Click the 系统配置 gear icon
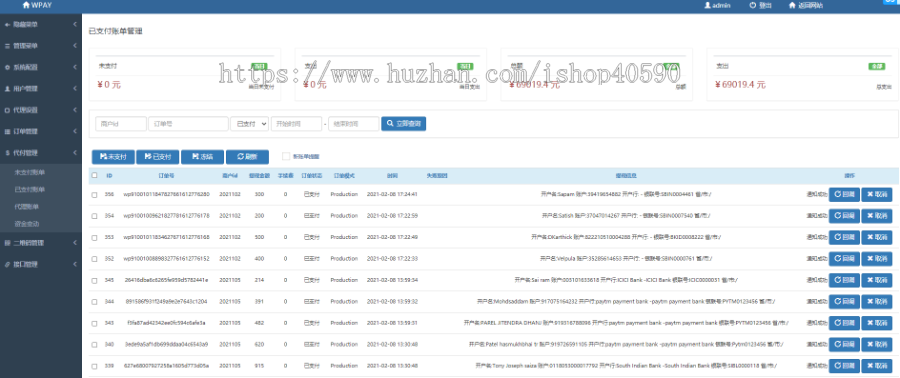900x378 pixels. 7,67
